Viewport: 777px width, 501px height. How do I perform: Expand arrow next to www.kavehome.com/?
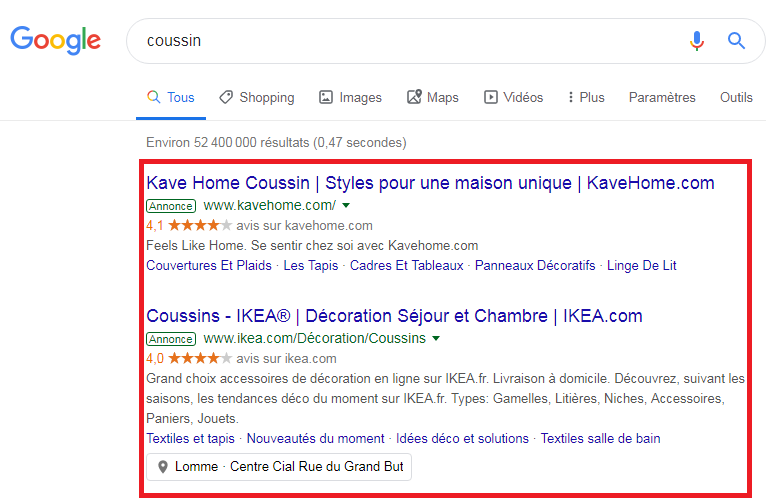346,205
